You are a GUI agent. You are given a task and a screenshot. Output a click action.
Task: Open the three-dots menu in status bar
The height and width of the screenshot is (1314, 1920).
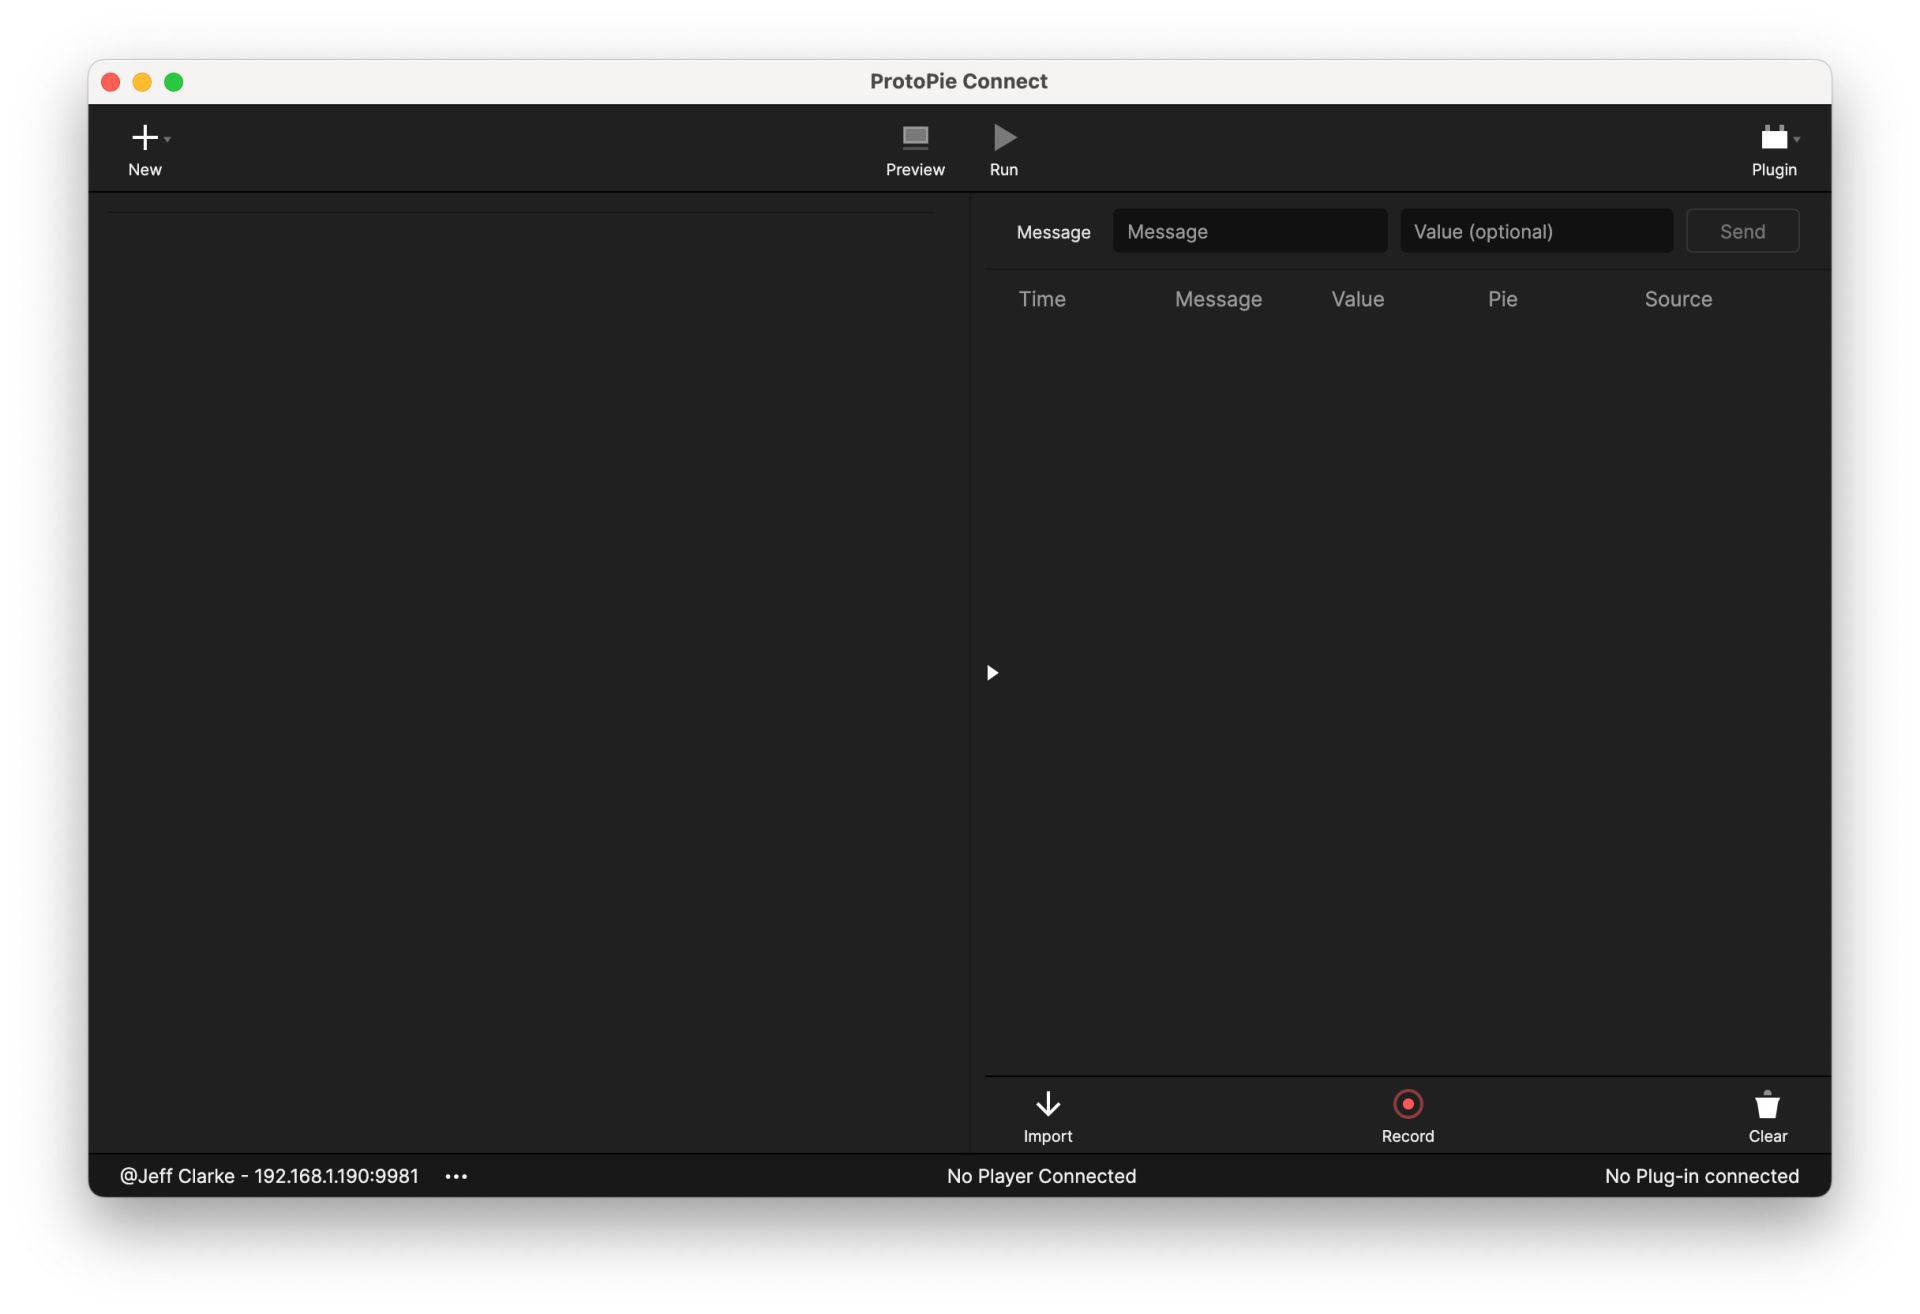[x=456, y=1177]
